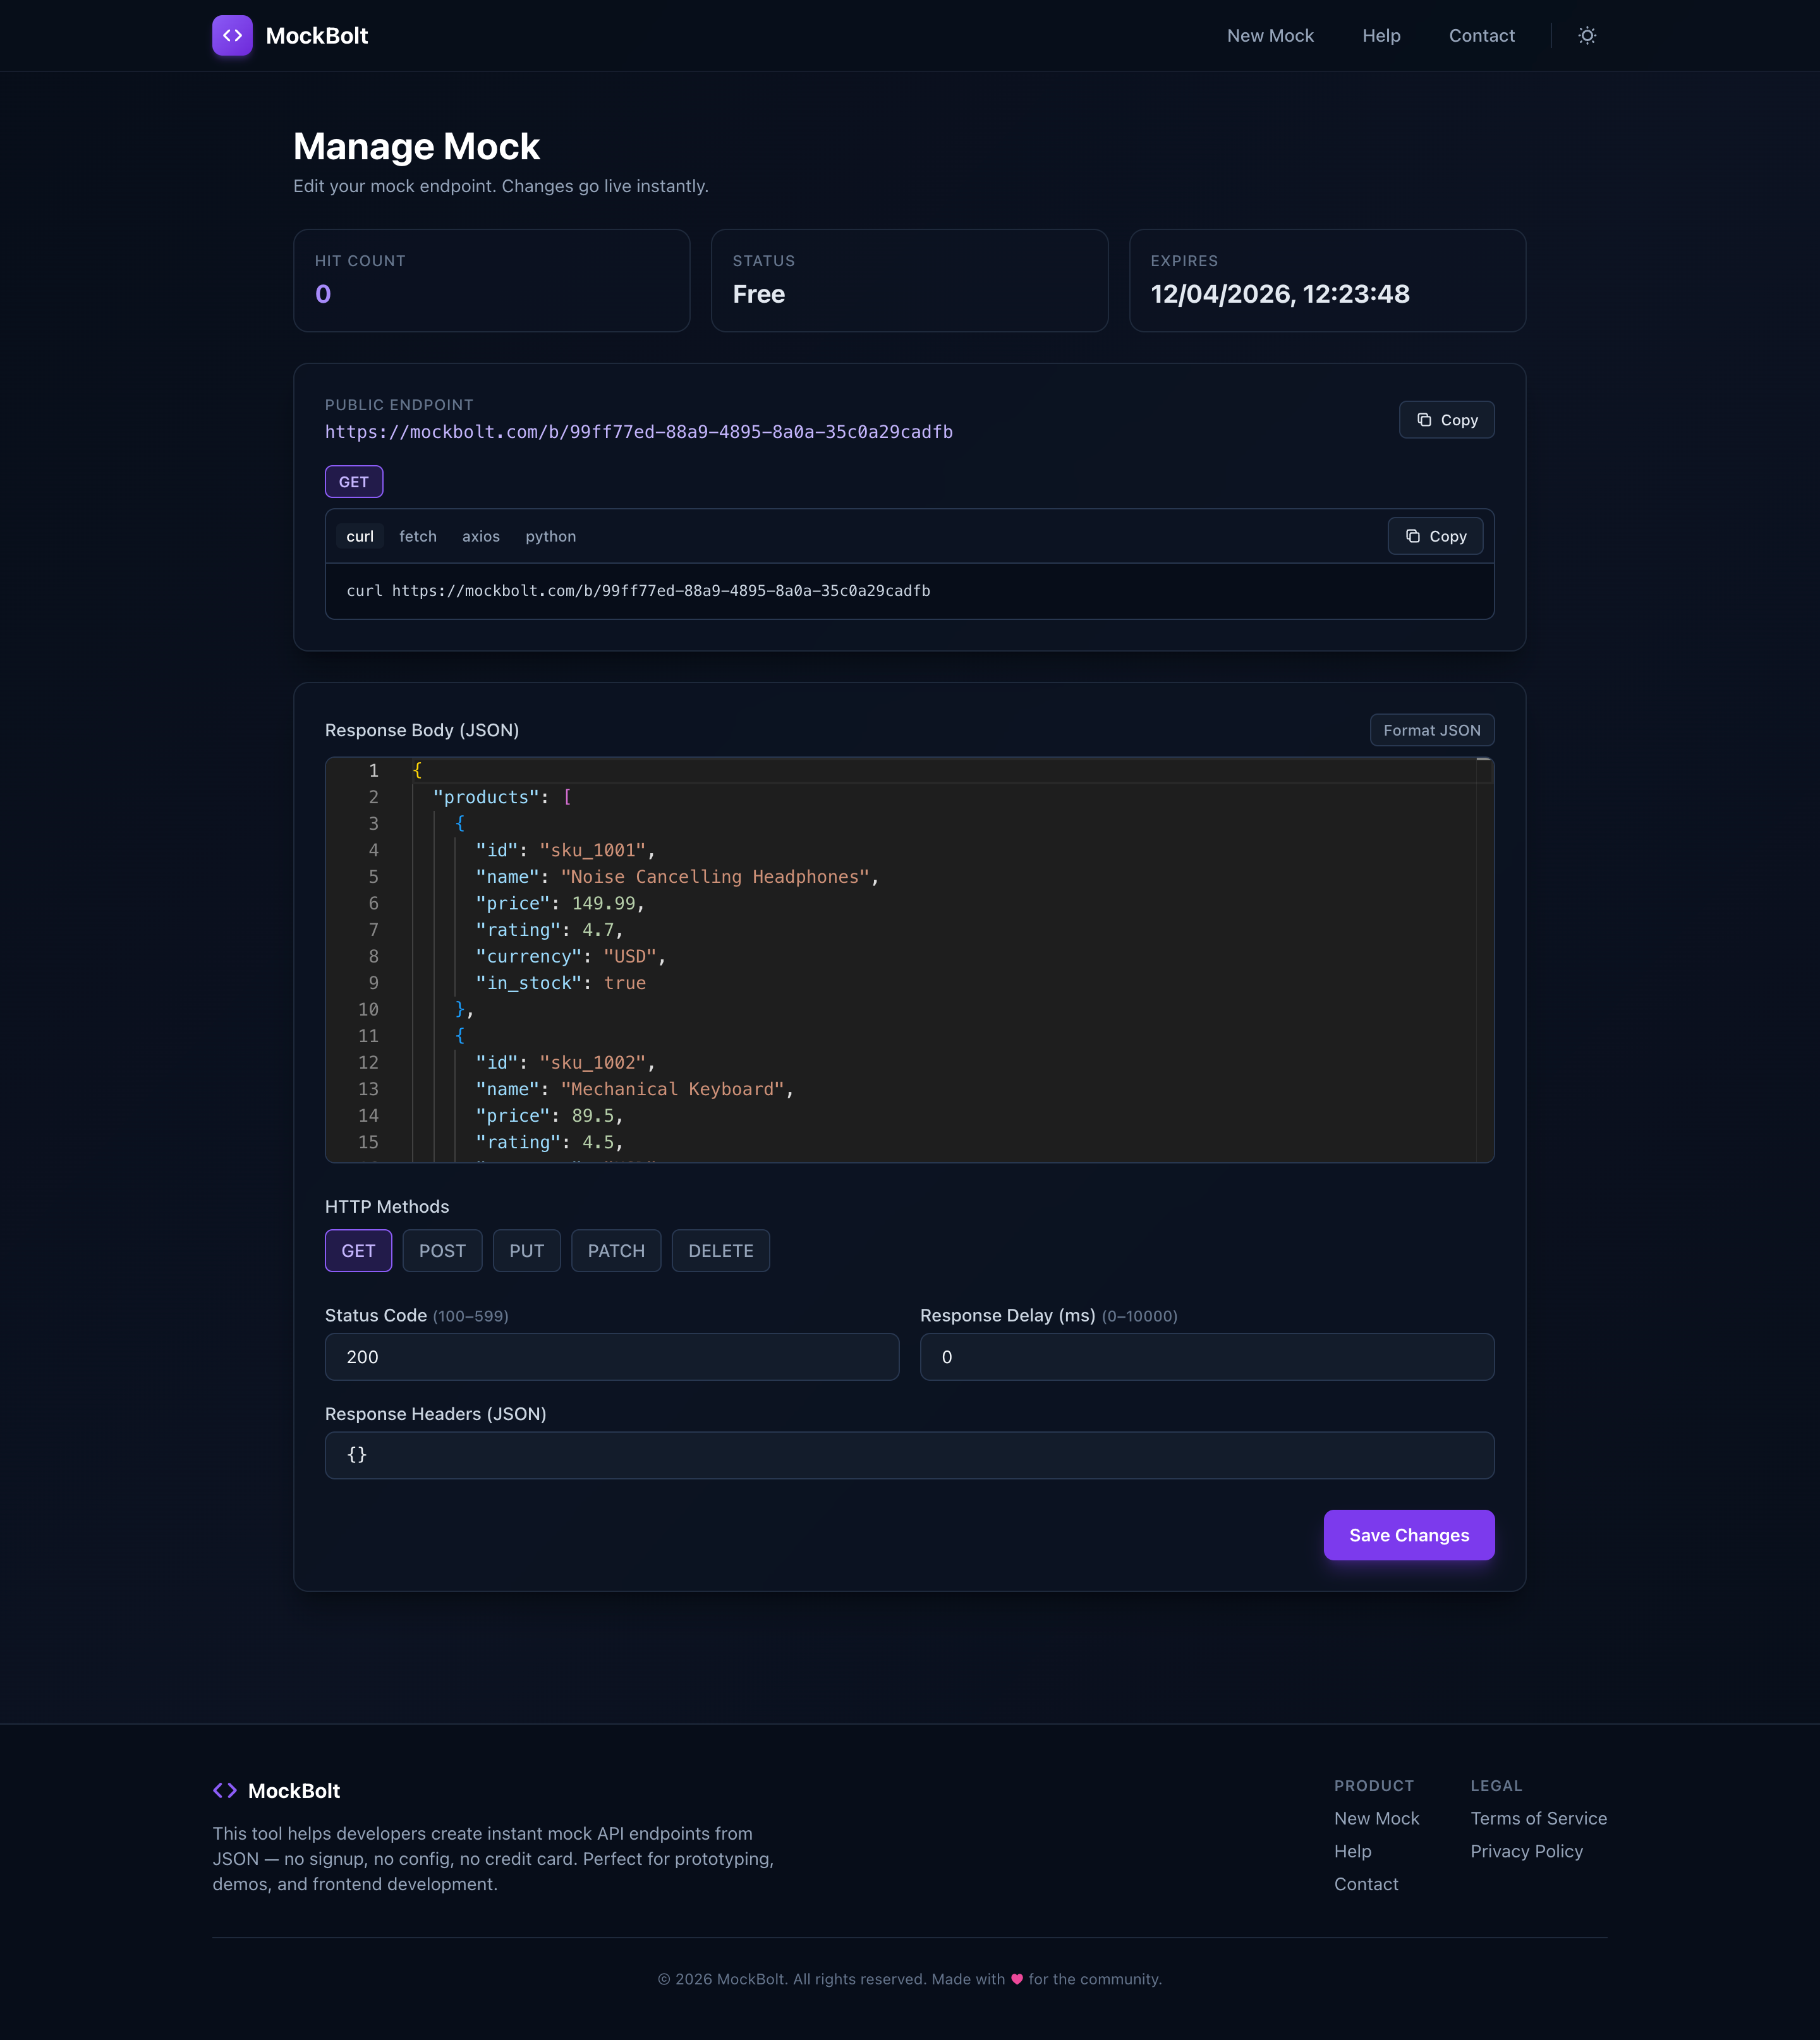Viewport: 1820px width, 2040px height.
Task: Click the MockBolt logo icon in header
Action: pos(232,36)
